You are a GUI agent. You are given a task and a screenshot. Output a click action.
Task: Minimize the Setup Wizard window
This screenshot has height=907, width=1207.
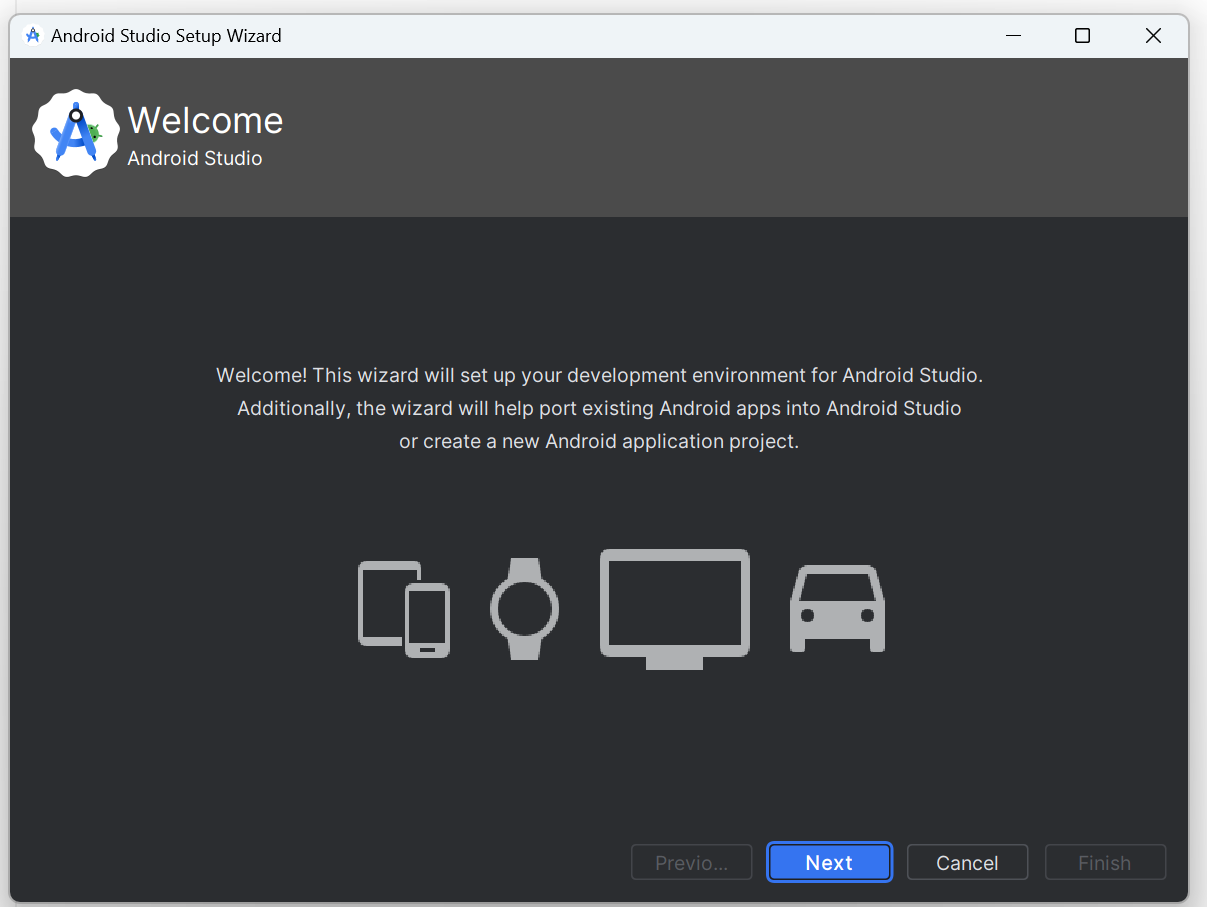tap(1014, 36)
